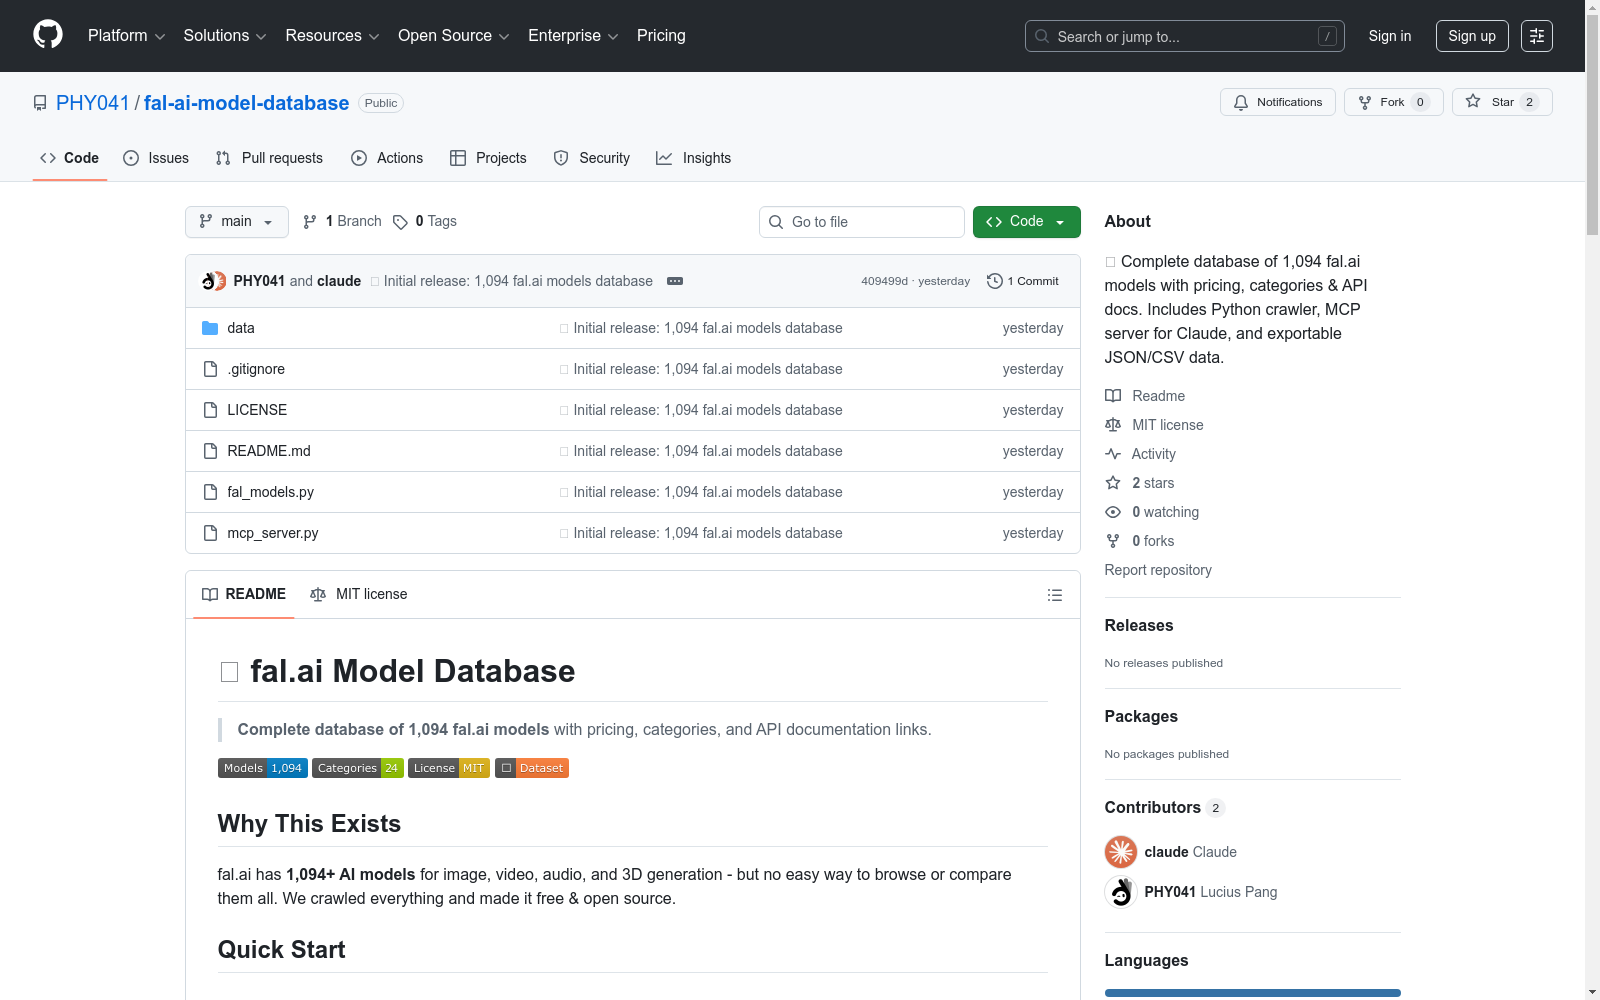
Task: Click the stars icon in About sidebar
Action: point(1113,483)
